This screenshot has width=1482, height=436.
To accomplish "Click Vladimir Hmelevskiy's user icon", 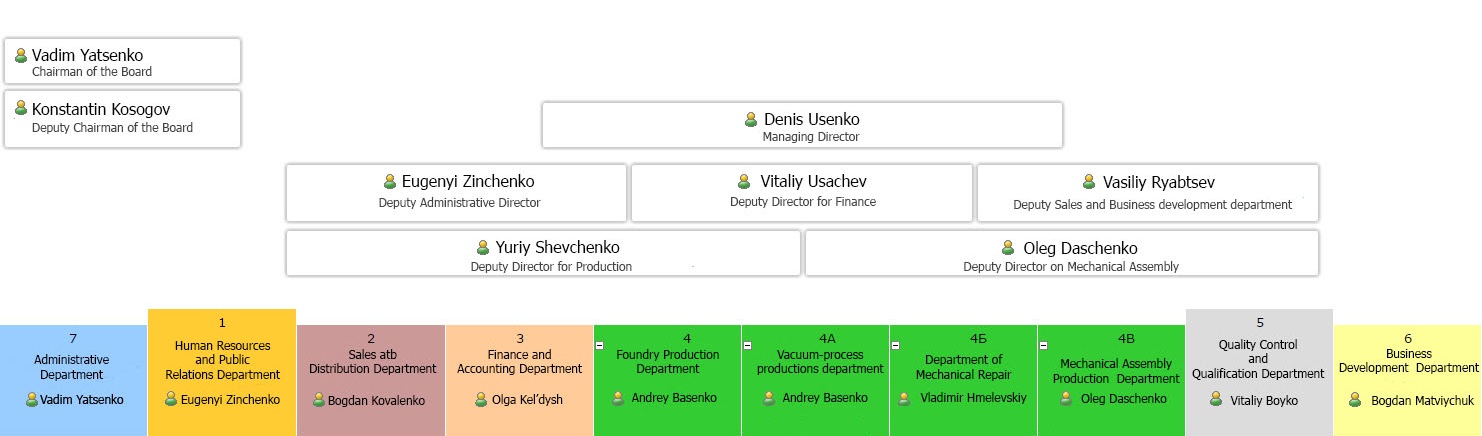I will click(x=907, y=398).
